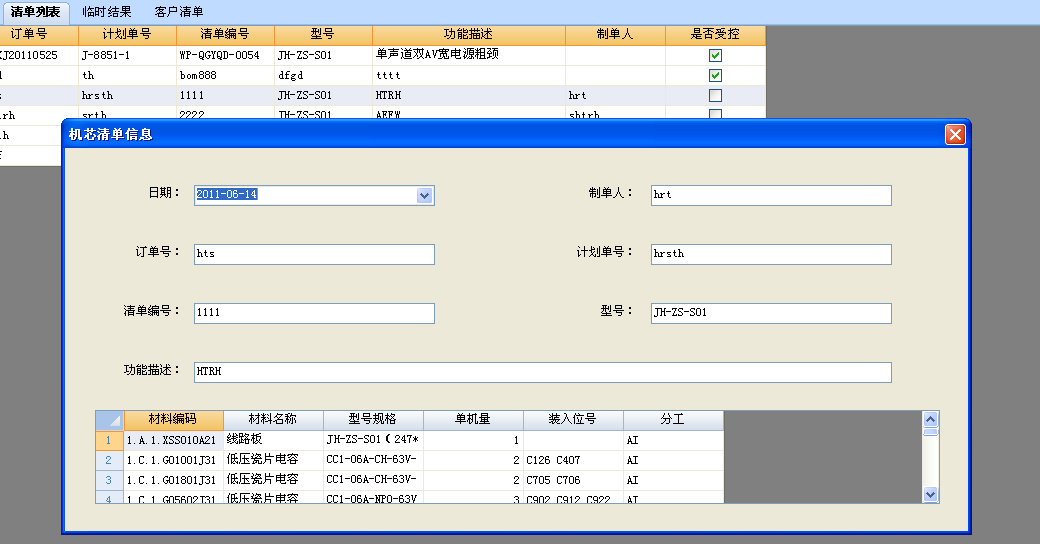Click the materials grid scrollbar up arrow
Screen dimensions: 1040x544
pyautogui.click(x=931, y=420)
